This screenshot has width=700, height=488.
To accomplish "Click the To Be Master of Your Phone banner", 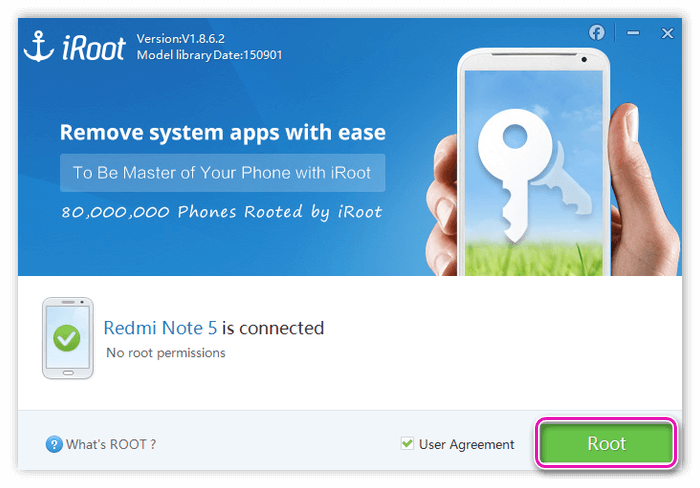I will point(222,173).
